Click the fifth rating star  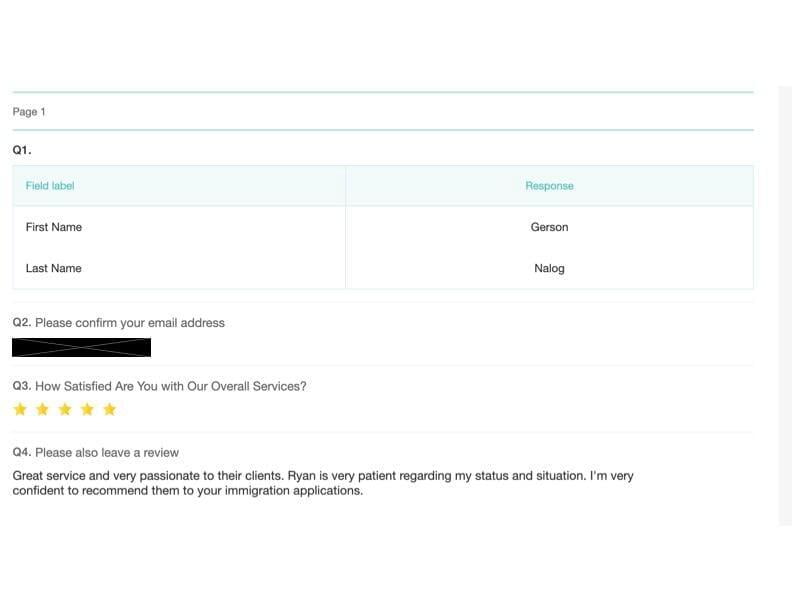coord(110,409)
